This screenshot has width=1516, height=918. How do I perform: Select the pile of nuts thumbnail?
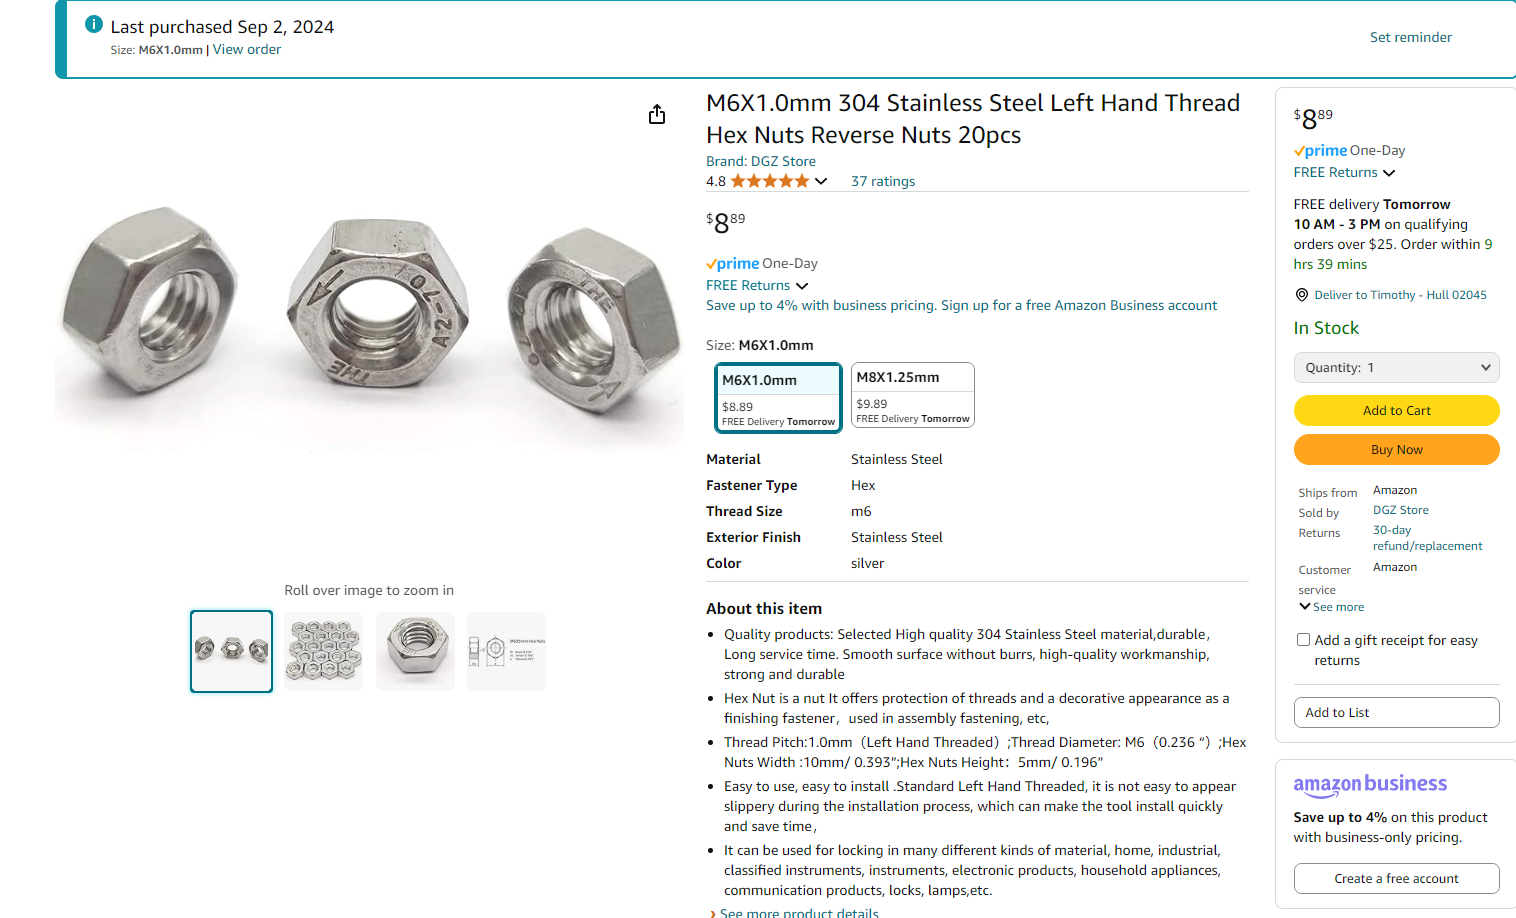point(323,651)
